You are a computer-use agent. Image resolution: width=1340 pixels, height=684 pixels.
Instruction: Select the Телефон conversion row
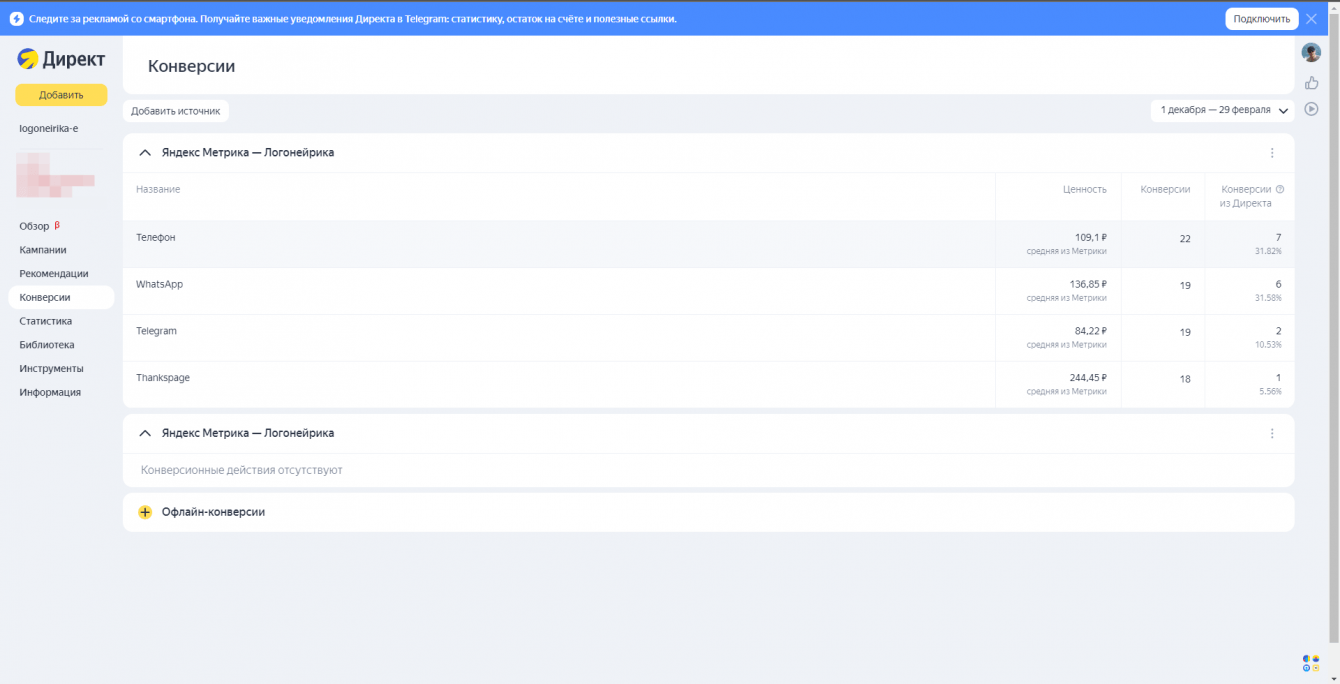tap(708, 244)
